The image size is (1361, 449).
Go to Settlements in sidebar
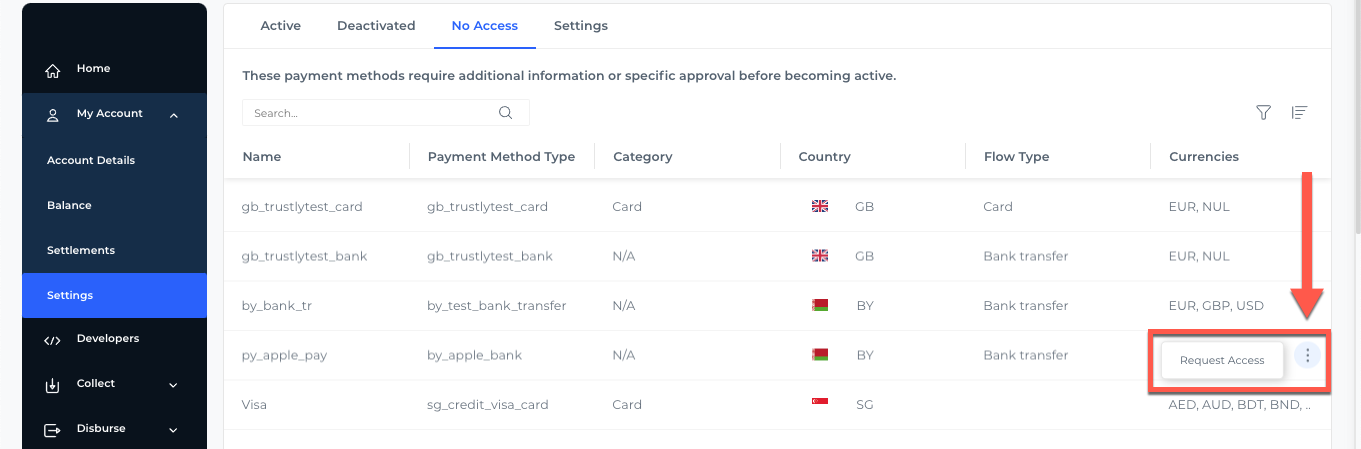[81, 250]
